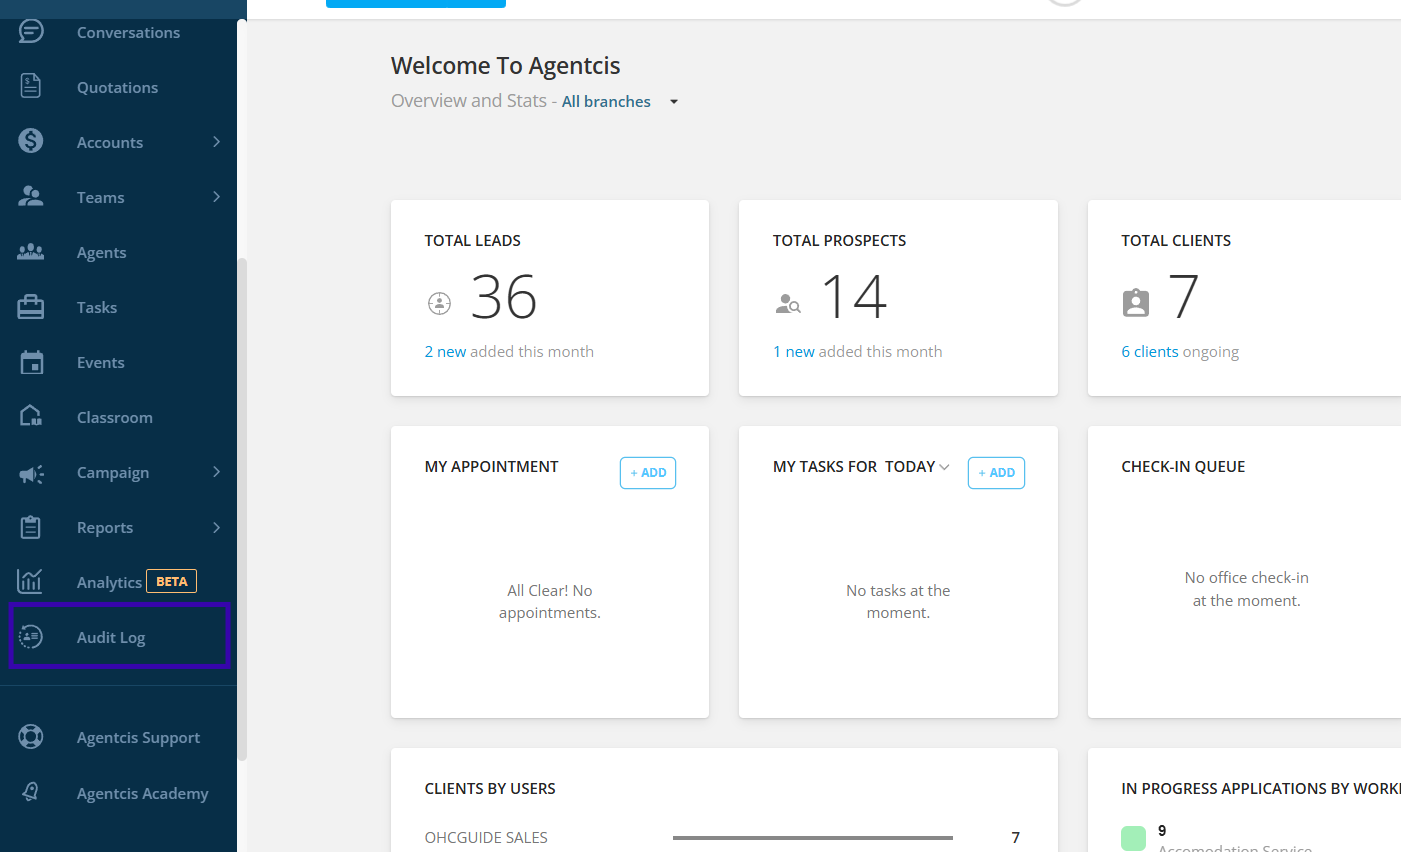This screenshot has height=852, width=1401.
Task: Click the Agentcis Academy rocket icon
Action: [31, 792]
